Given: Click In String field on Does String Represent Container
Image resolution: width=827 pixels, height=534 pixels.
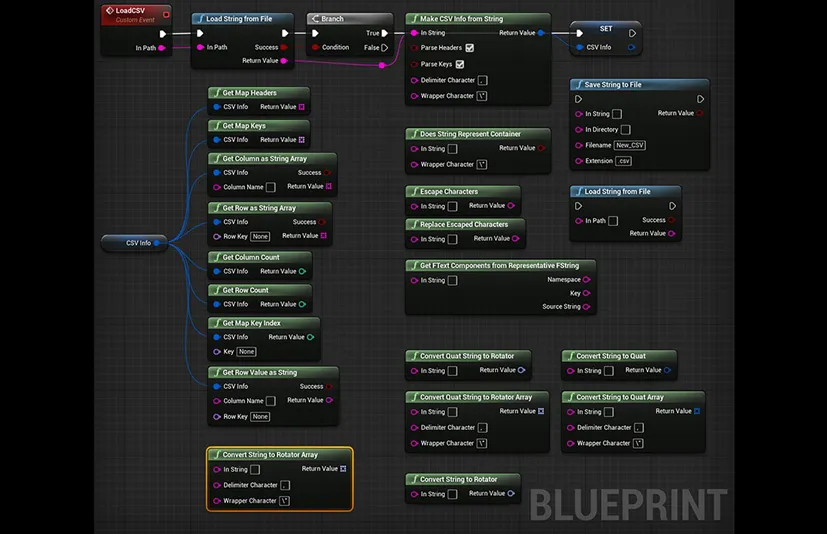Looking at the screenshot, I should click(453, 149).
